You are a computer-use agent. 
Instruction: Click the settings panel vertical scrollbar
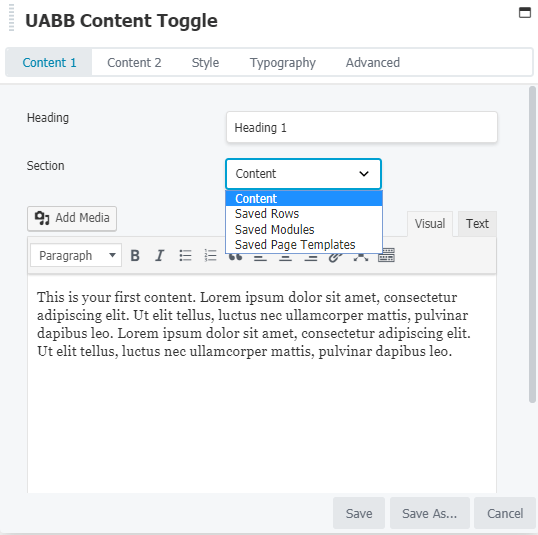click(533, 244)
